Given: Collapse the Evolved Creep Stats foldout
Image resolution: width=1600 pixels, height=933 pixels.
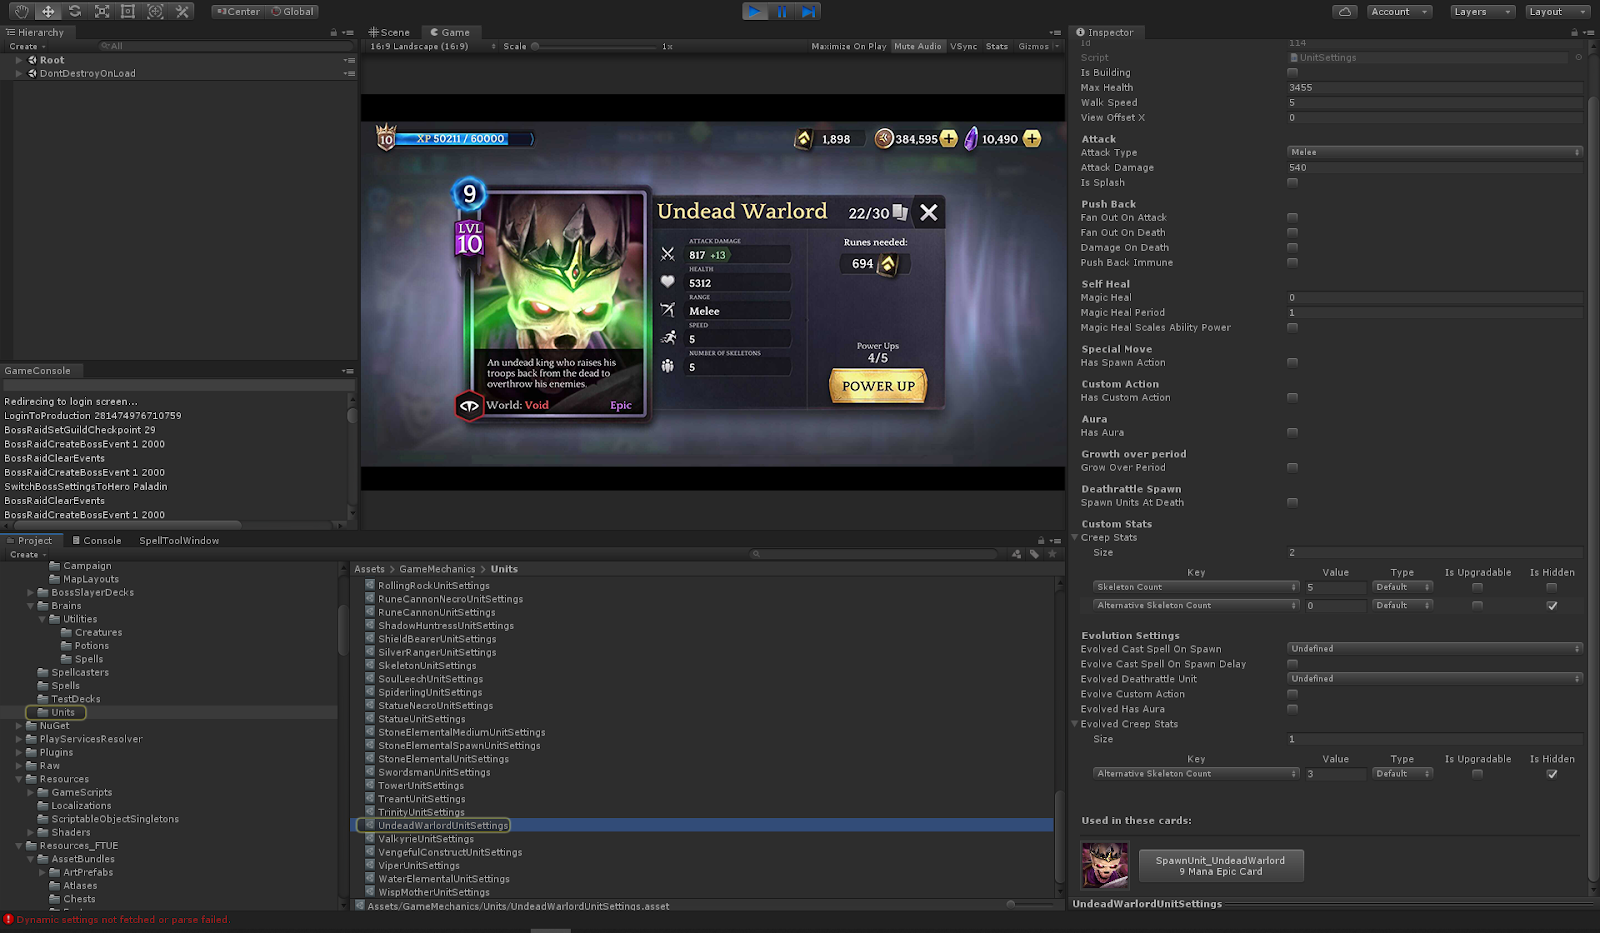Looking at the screenshot, I should pyautogui.click(x=1076, y=725).
